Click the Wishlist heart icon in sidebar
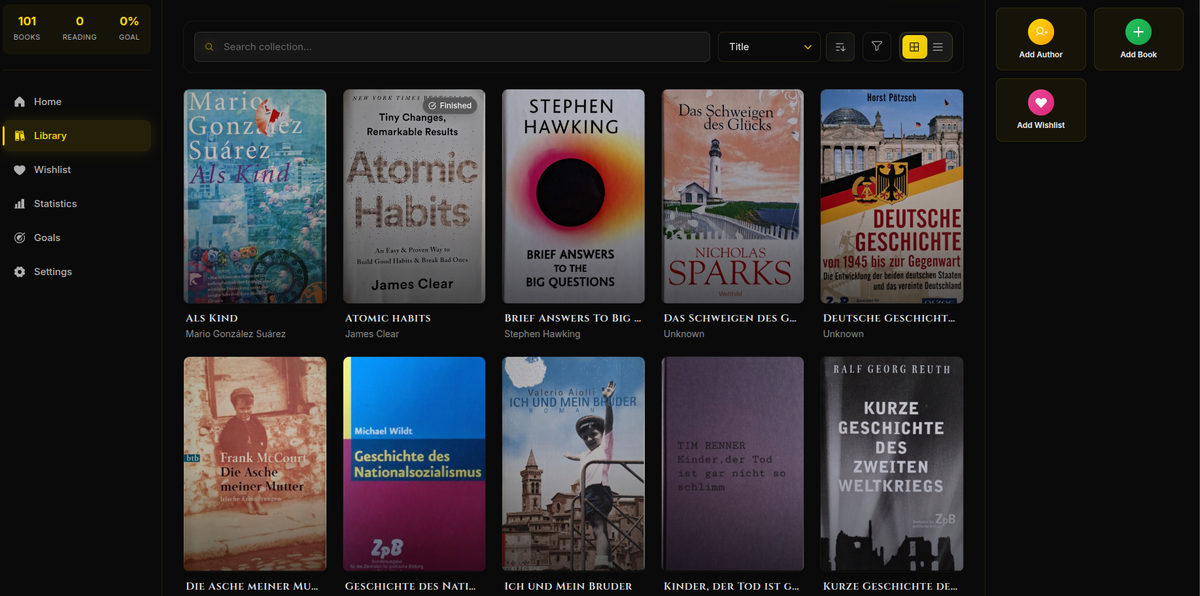This screenshot has height=596, width=1200. (19, 170)
